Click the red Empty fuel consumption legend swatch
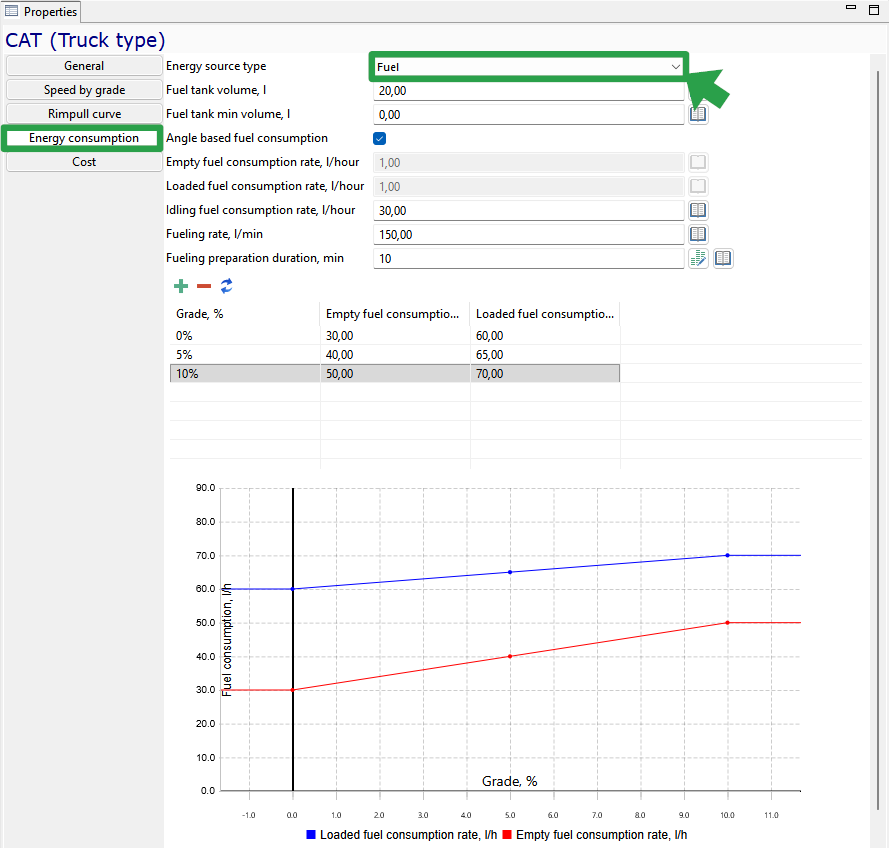This screenshot has height=848, width=889. [x=507, y=834]
